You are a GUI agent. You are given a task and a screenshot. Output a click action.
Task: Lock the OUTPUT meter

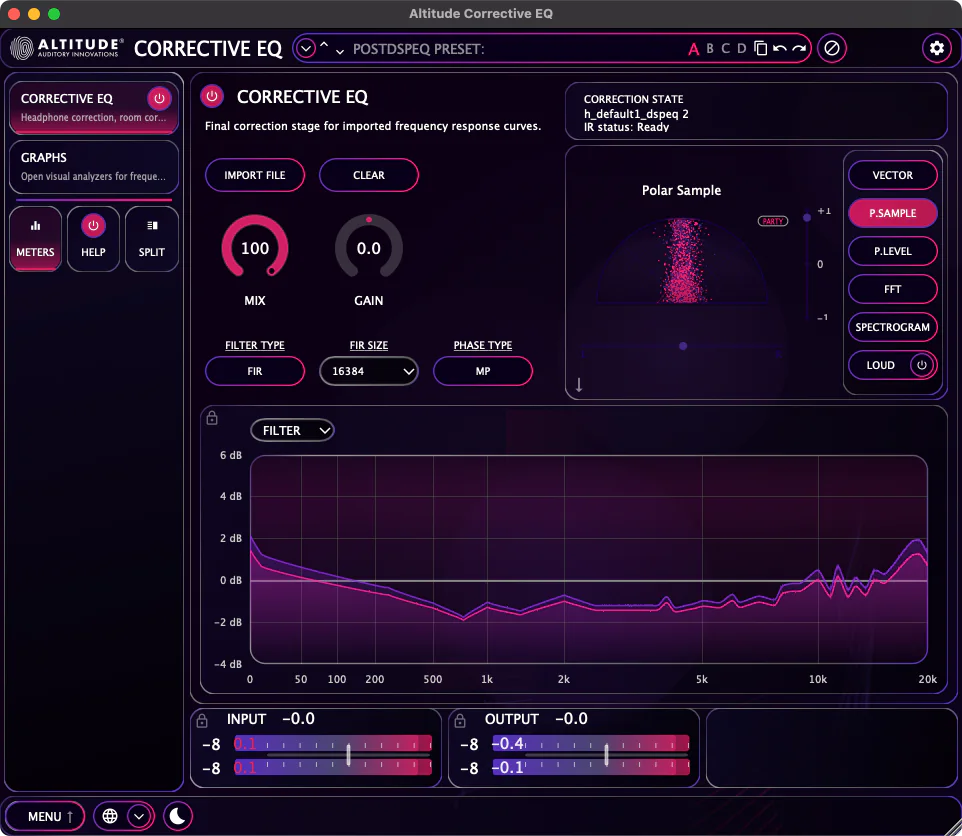460,721
